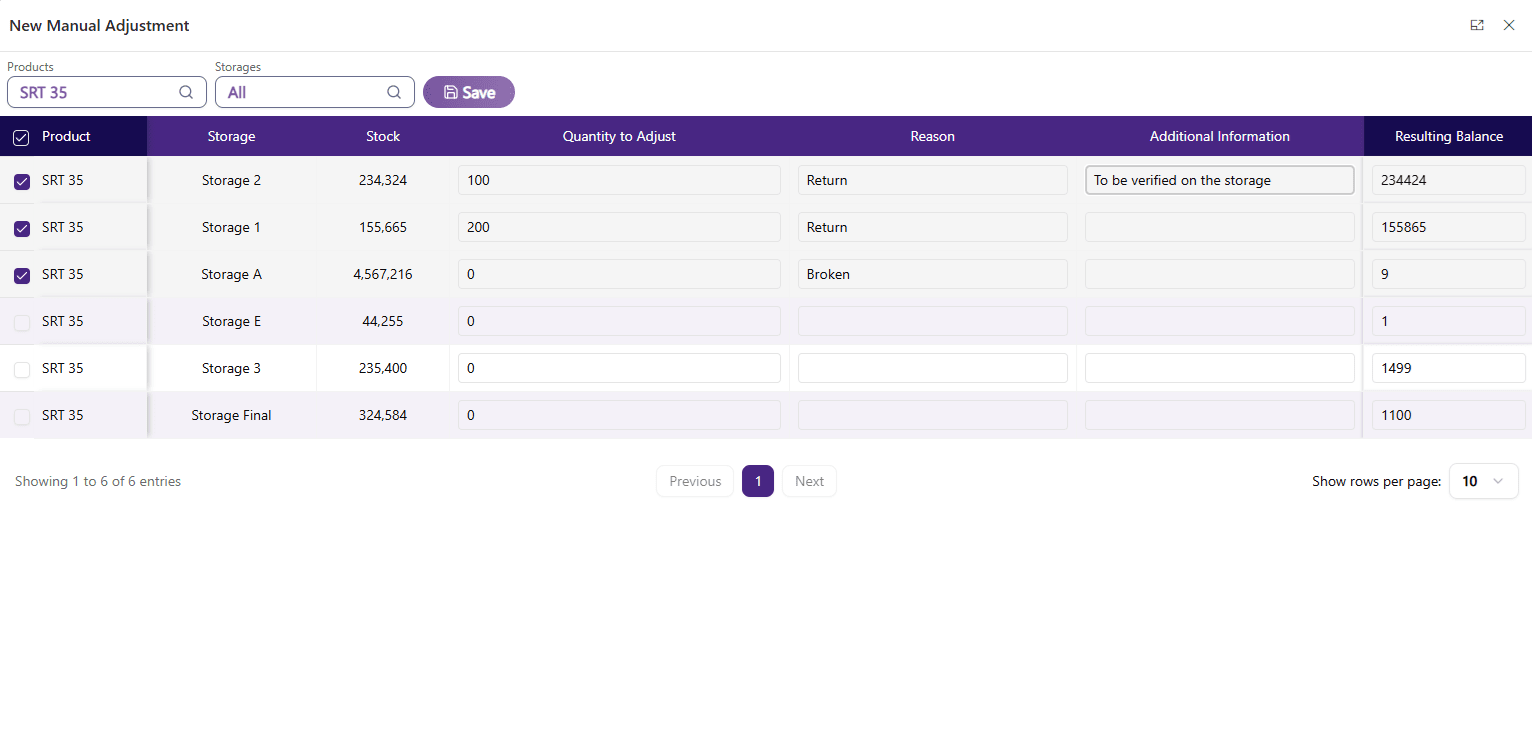The width and height of the screenshot is (1532, 753).
Task: Click the expand window icon
Action: tap(1477, 25)
